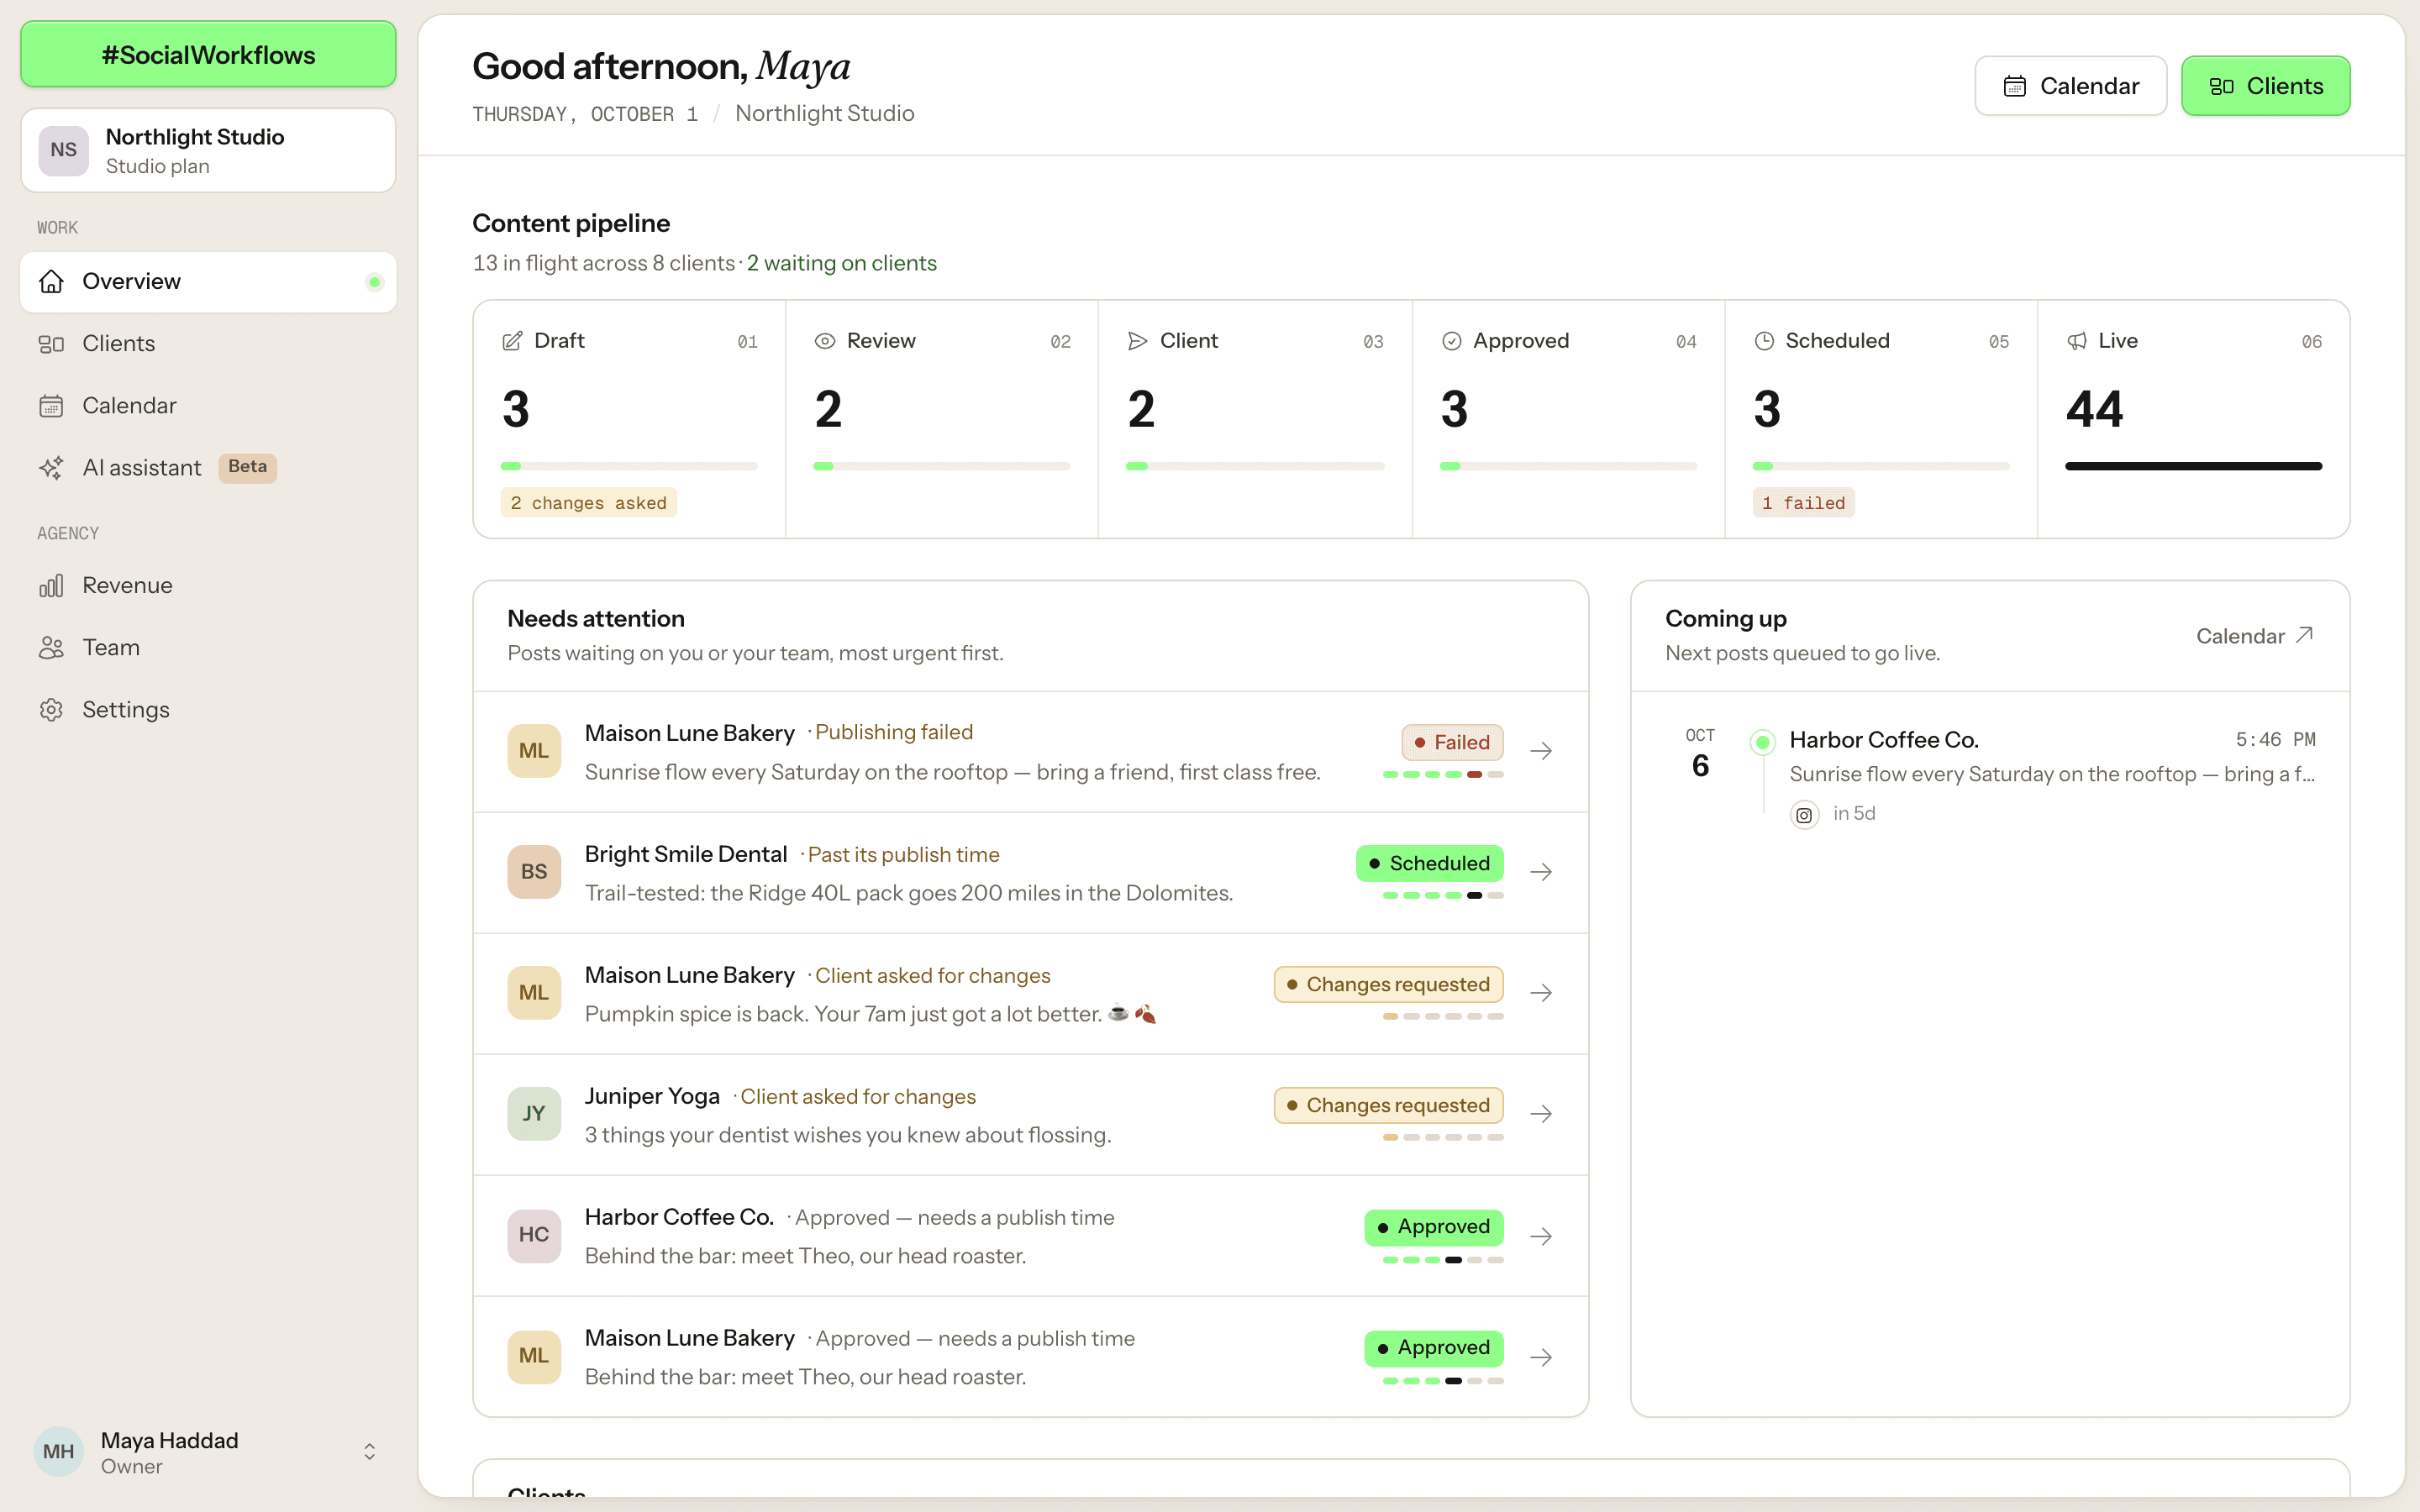Click the Scheduled status badge on Bright Smile

pos(1429,864)
